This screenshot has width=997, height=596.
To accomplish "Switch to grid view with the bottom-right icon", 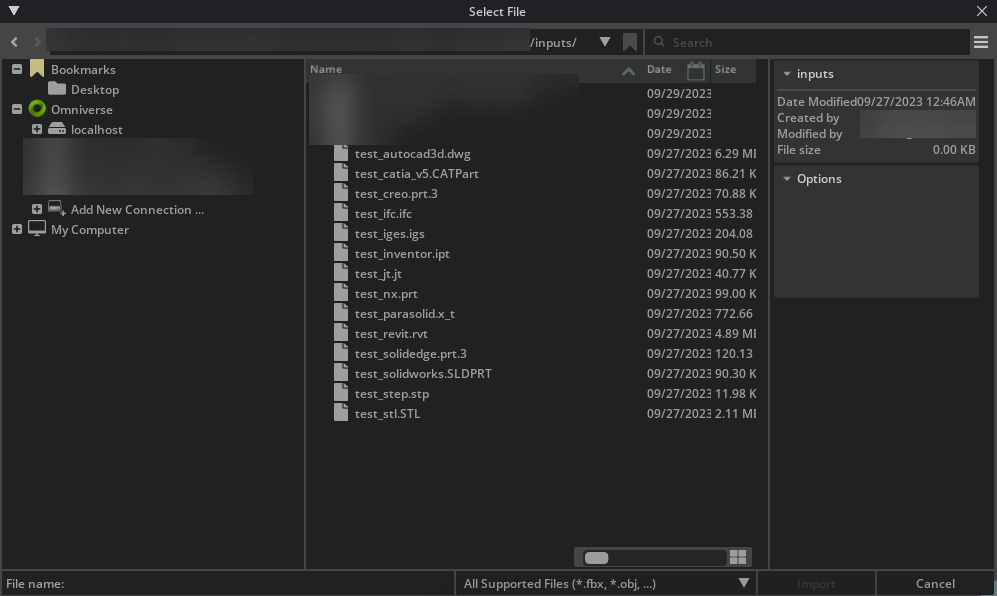I will pos(738,557).
